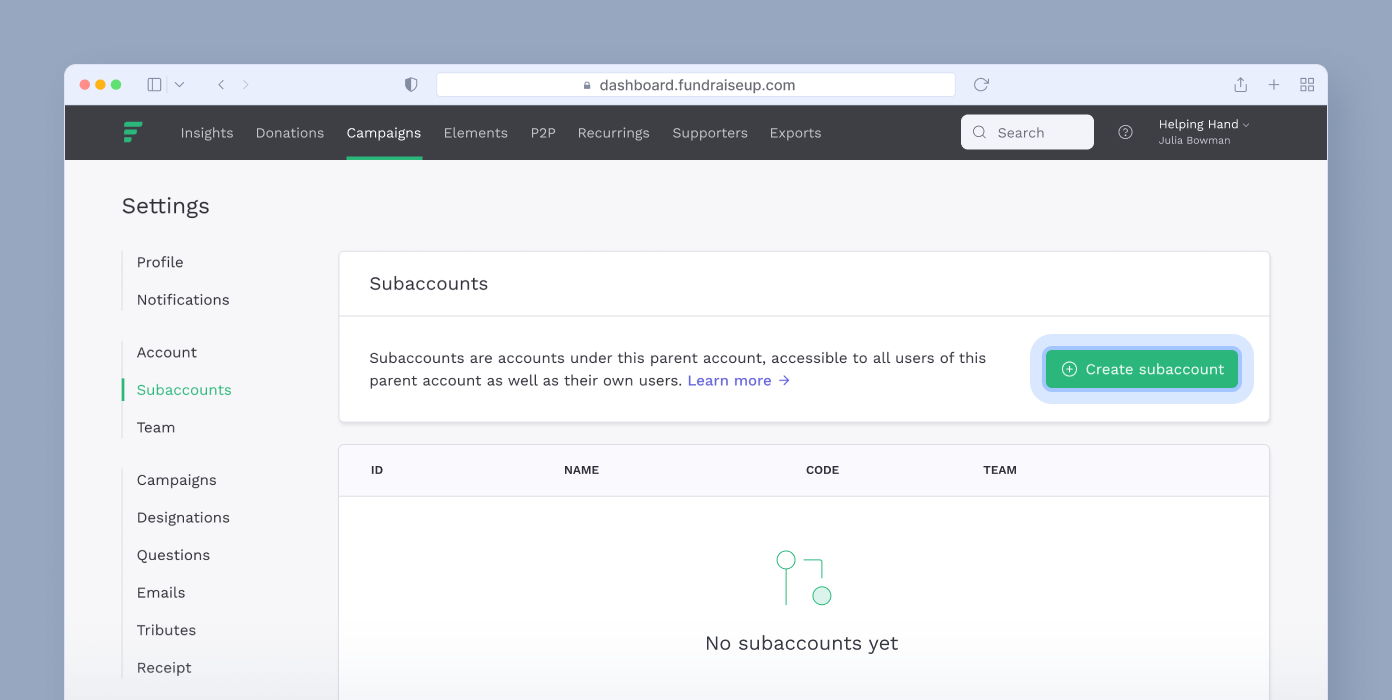This screenshot has width=1392, height=700.
Task: Open Designations in settings sidebar
Action: click(x=183, y=518)
